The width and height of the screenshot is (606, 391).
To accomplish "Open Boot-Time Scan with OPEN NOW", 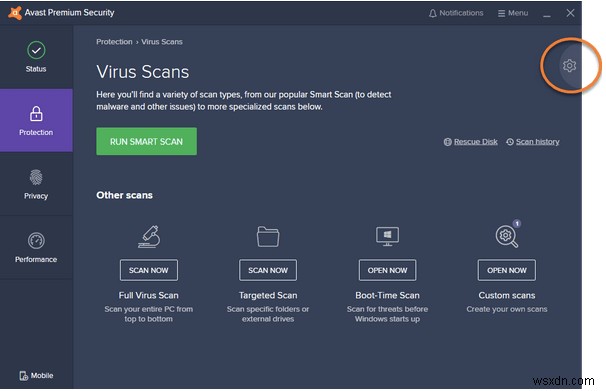I will [387, 270].
